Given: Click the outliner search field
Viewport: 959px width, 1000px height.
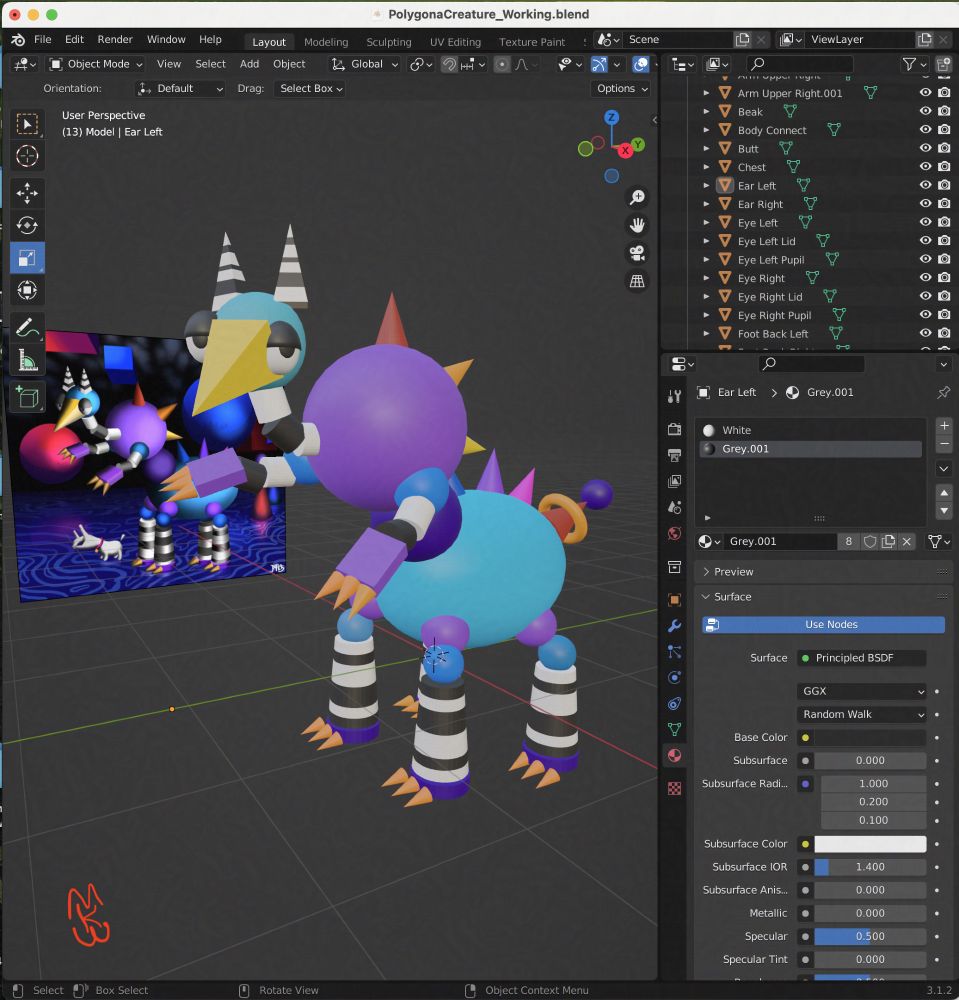Looking at the screenshot, I should pos(800,64).
